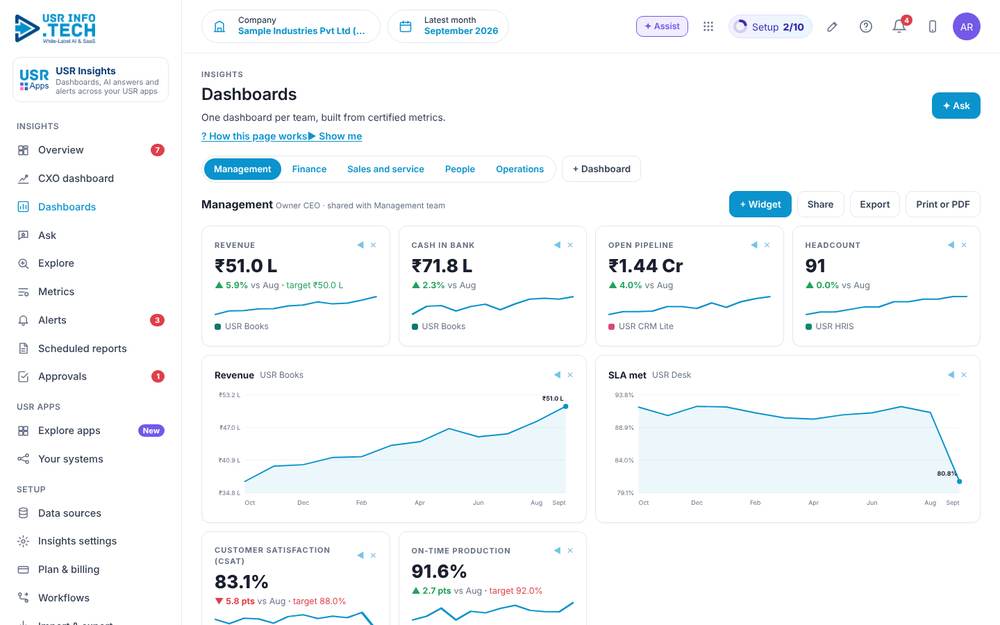Open Alerts in sidebar
The height and width of the screenshot is (625, 1000).
click(x=91, y=320)
